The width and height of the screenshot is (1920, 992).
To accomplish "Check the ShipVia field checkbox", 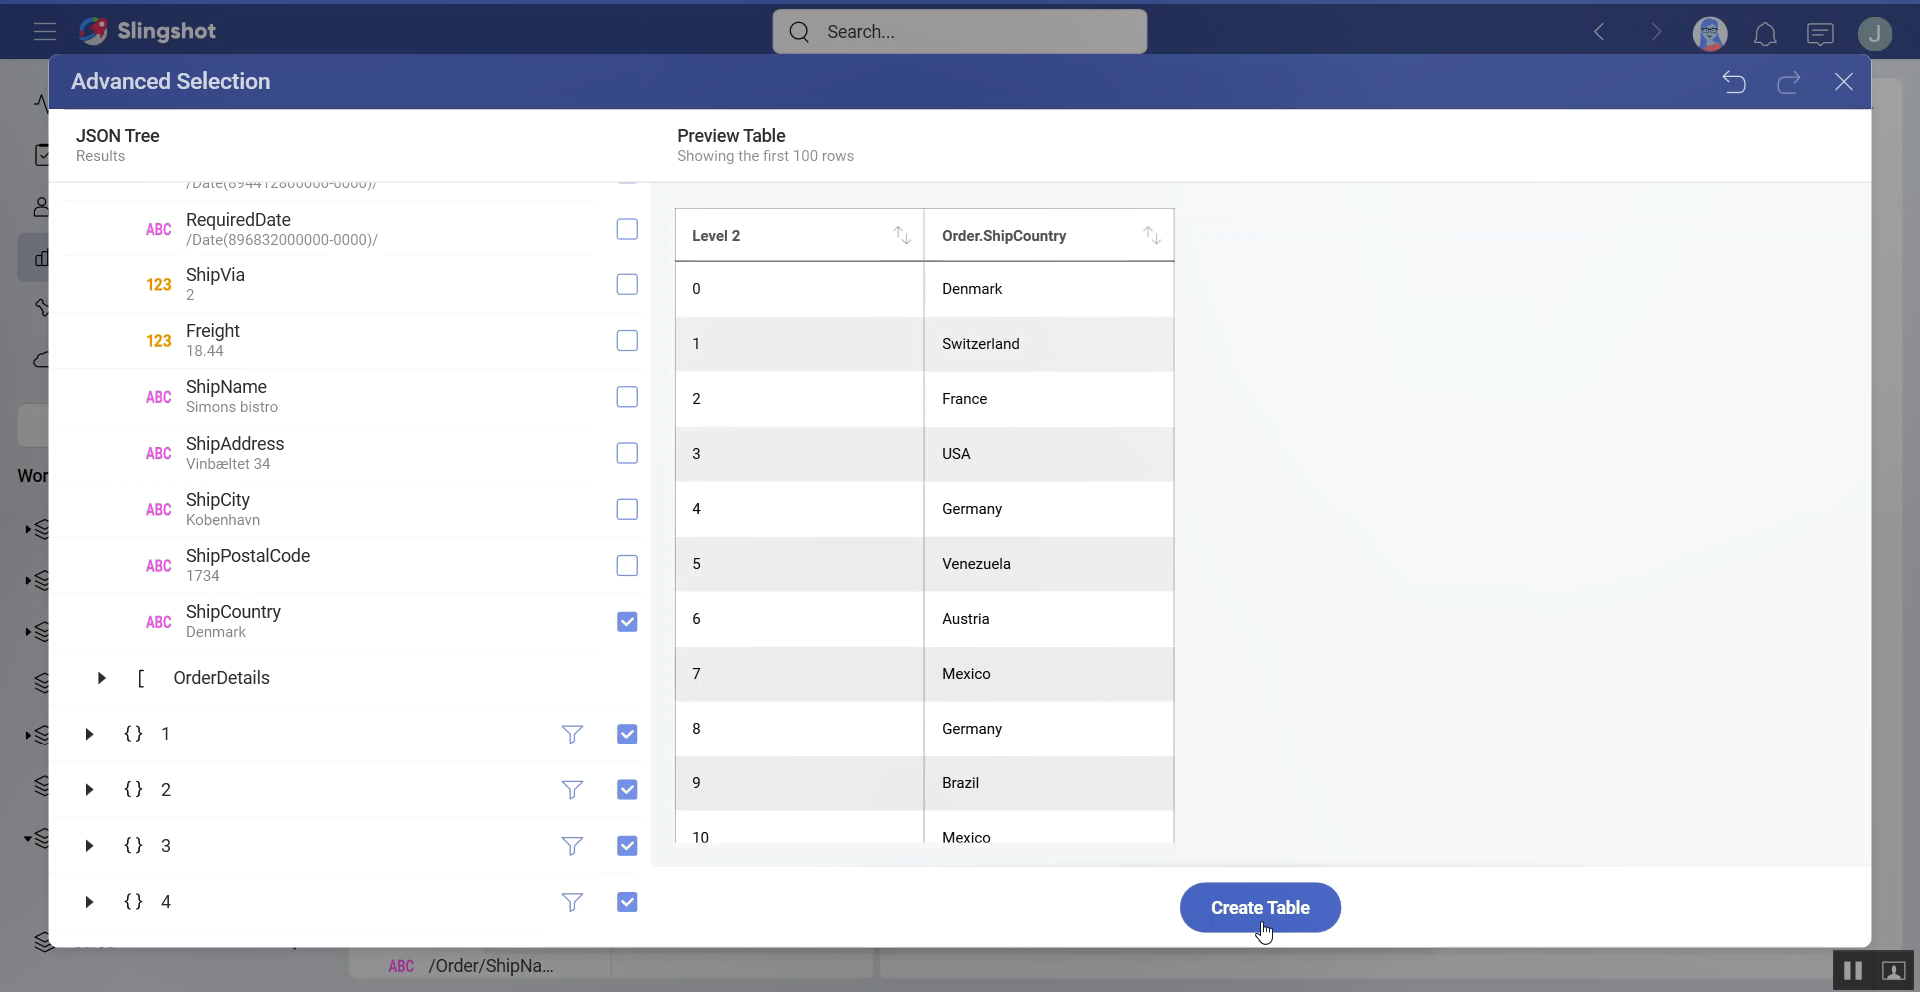I will pyautogui.click(x=627, y=284).
